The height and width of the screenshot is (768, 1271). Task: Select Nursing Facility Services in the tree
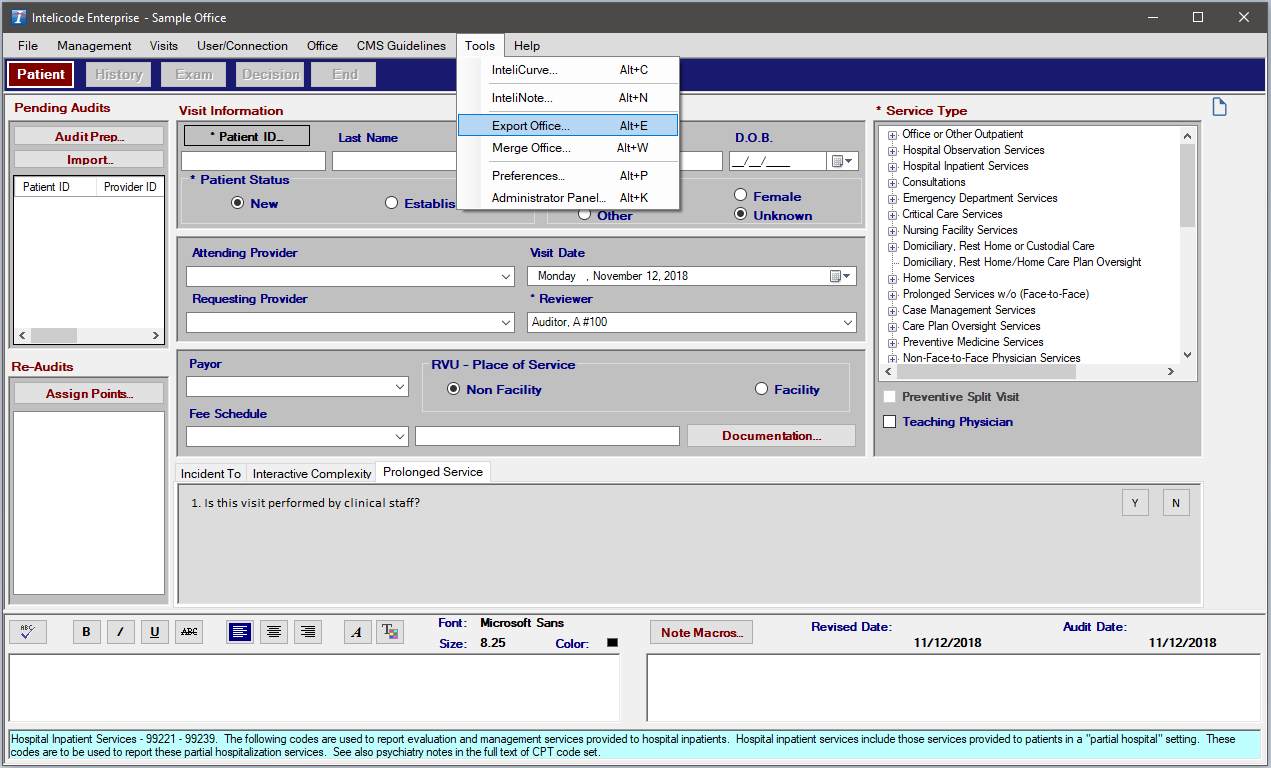click(x=960, y=230)
